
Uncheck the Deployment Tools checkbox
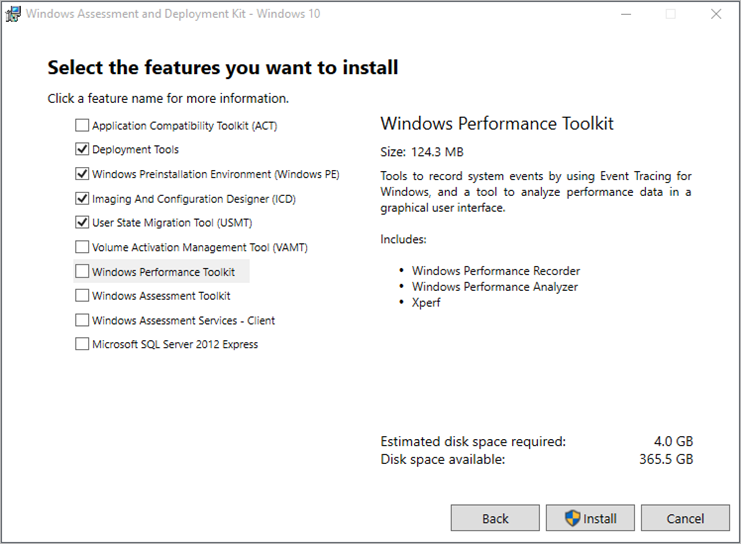81,150
